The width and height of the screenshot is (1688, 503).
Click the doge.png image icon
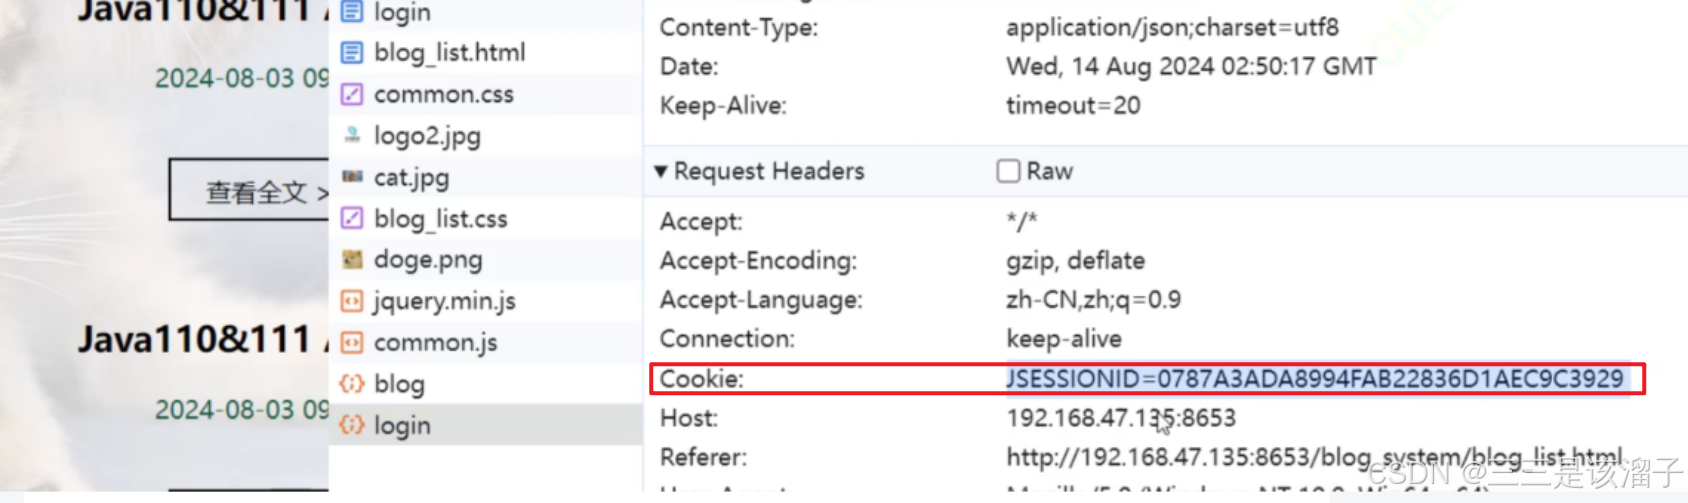352,260
